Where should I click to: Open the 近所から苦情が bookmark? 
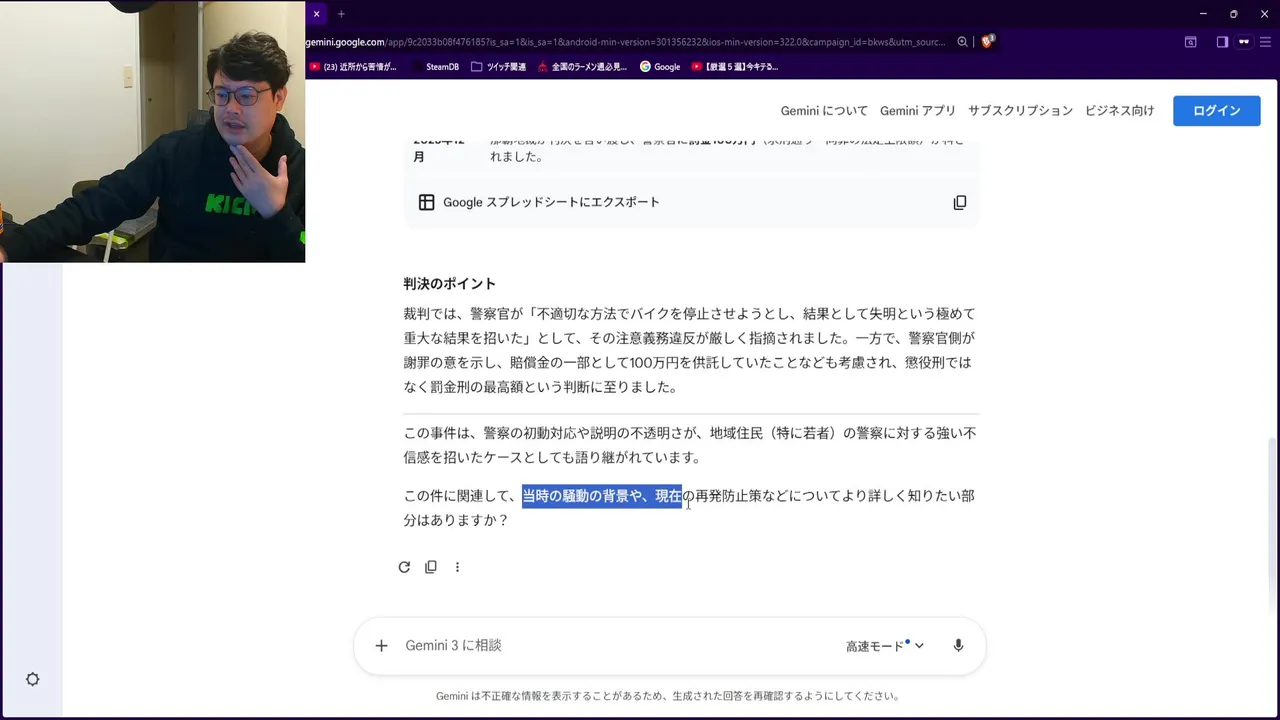coord(353,67)
